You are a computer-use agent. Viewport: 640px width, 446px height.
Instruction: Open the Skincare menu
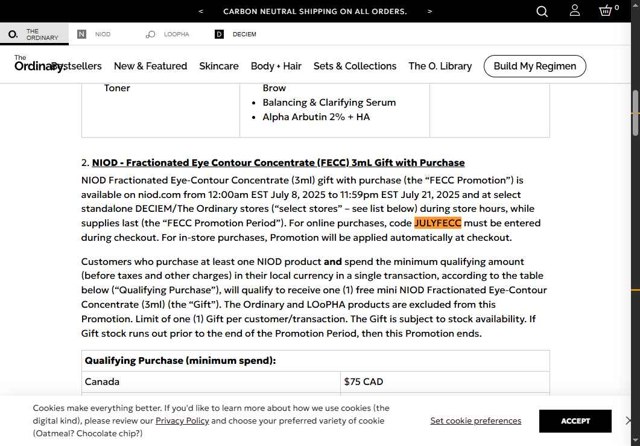tap(219, 66)
